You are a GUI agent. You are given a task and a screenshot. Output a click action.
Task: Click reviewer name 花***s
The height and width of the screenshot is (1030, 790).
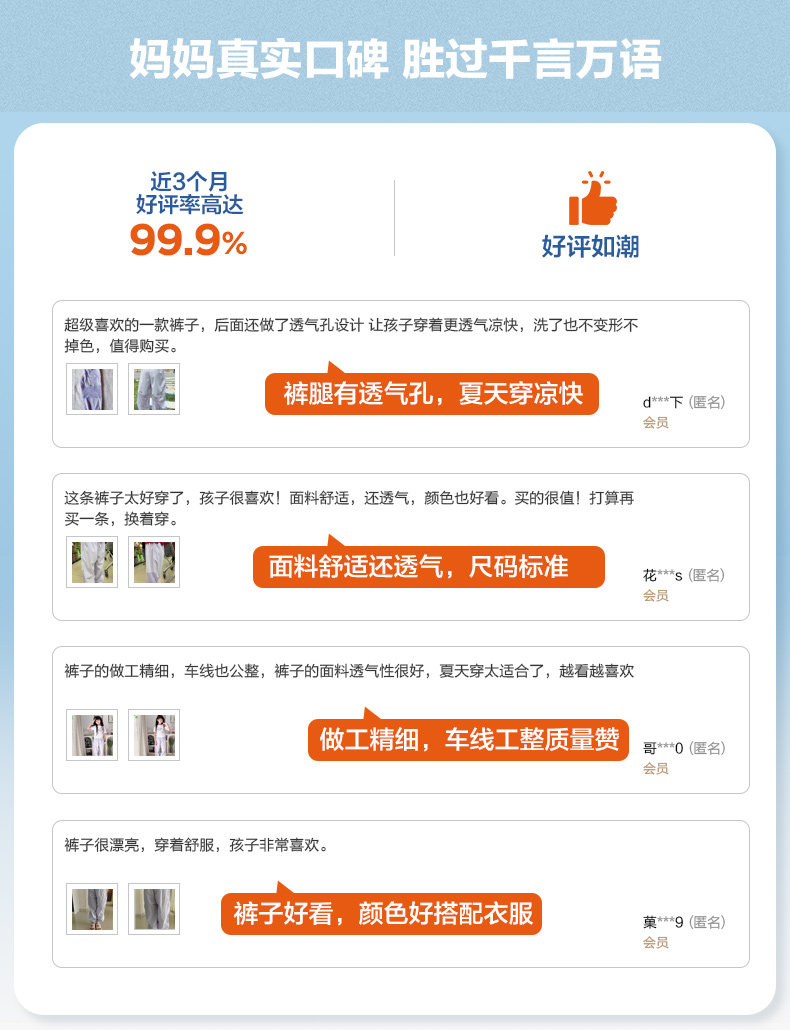[x=663, y=575]
